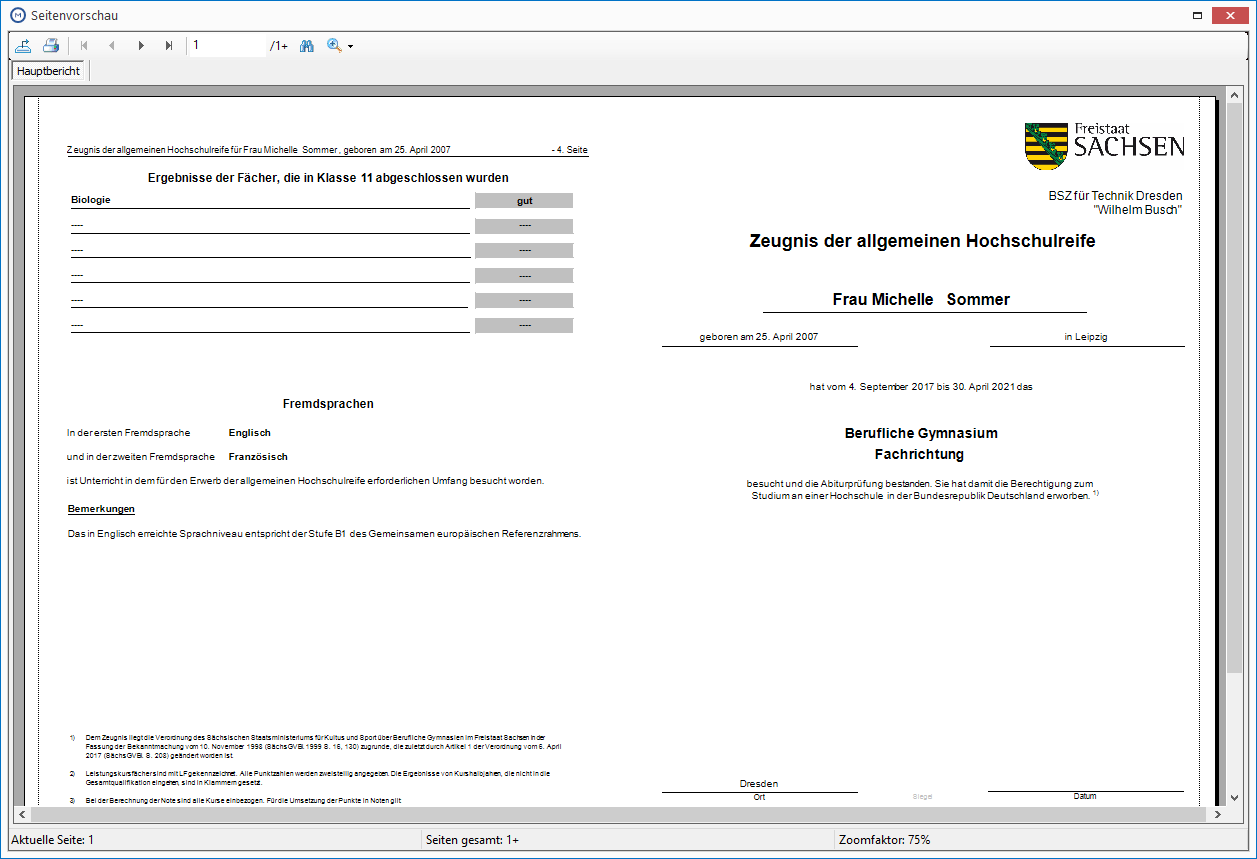Go to the previous page

112,45
